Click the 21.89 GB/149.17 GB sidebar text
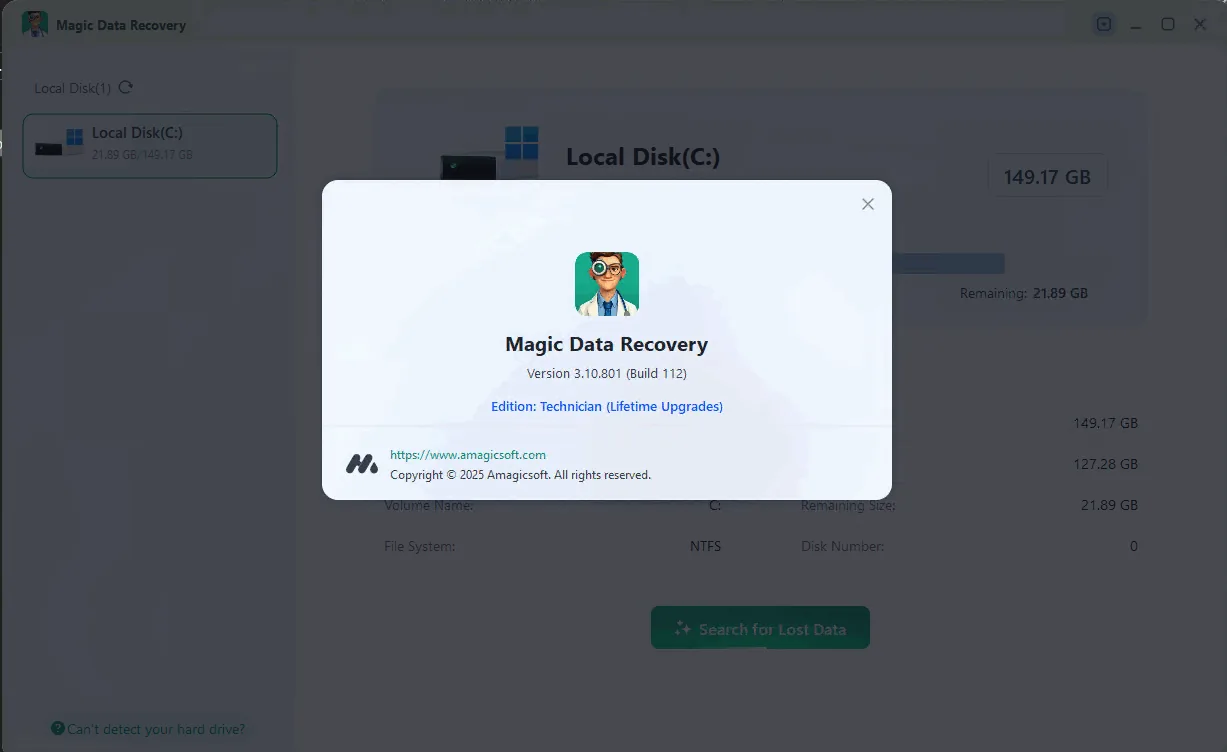Image resolution: width=1227 pixels, height=752 pixels. coord(142,155)
